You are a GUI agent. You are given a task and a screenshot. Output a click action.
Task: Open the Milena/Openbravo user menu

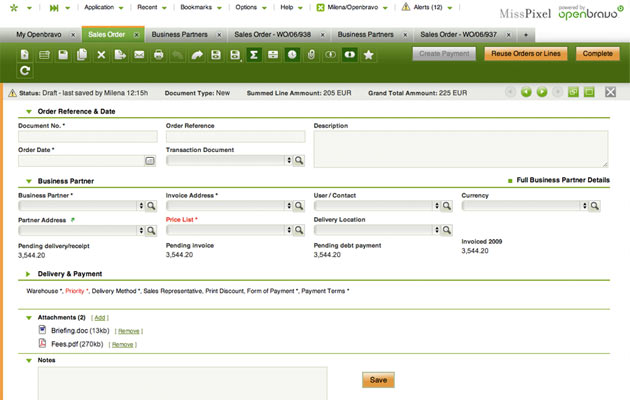(x=352, y=7)
